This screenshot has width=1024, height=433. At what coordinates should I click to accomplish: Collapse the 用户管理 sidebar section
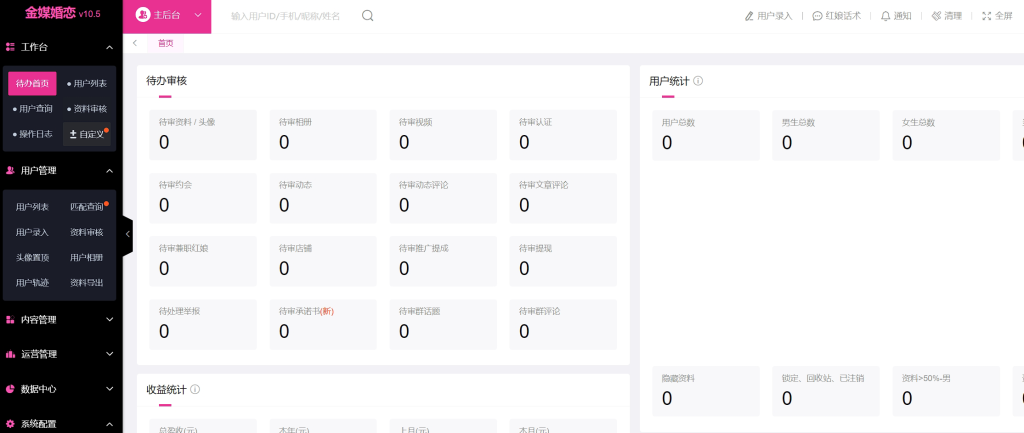(x=110, y=170)
